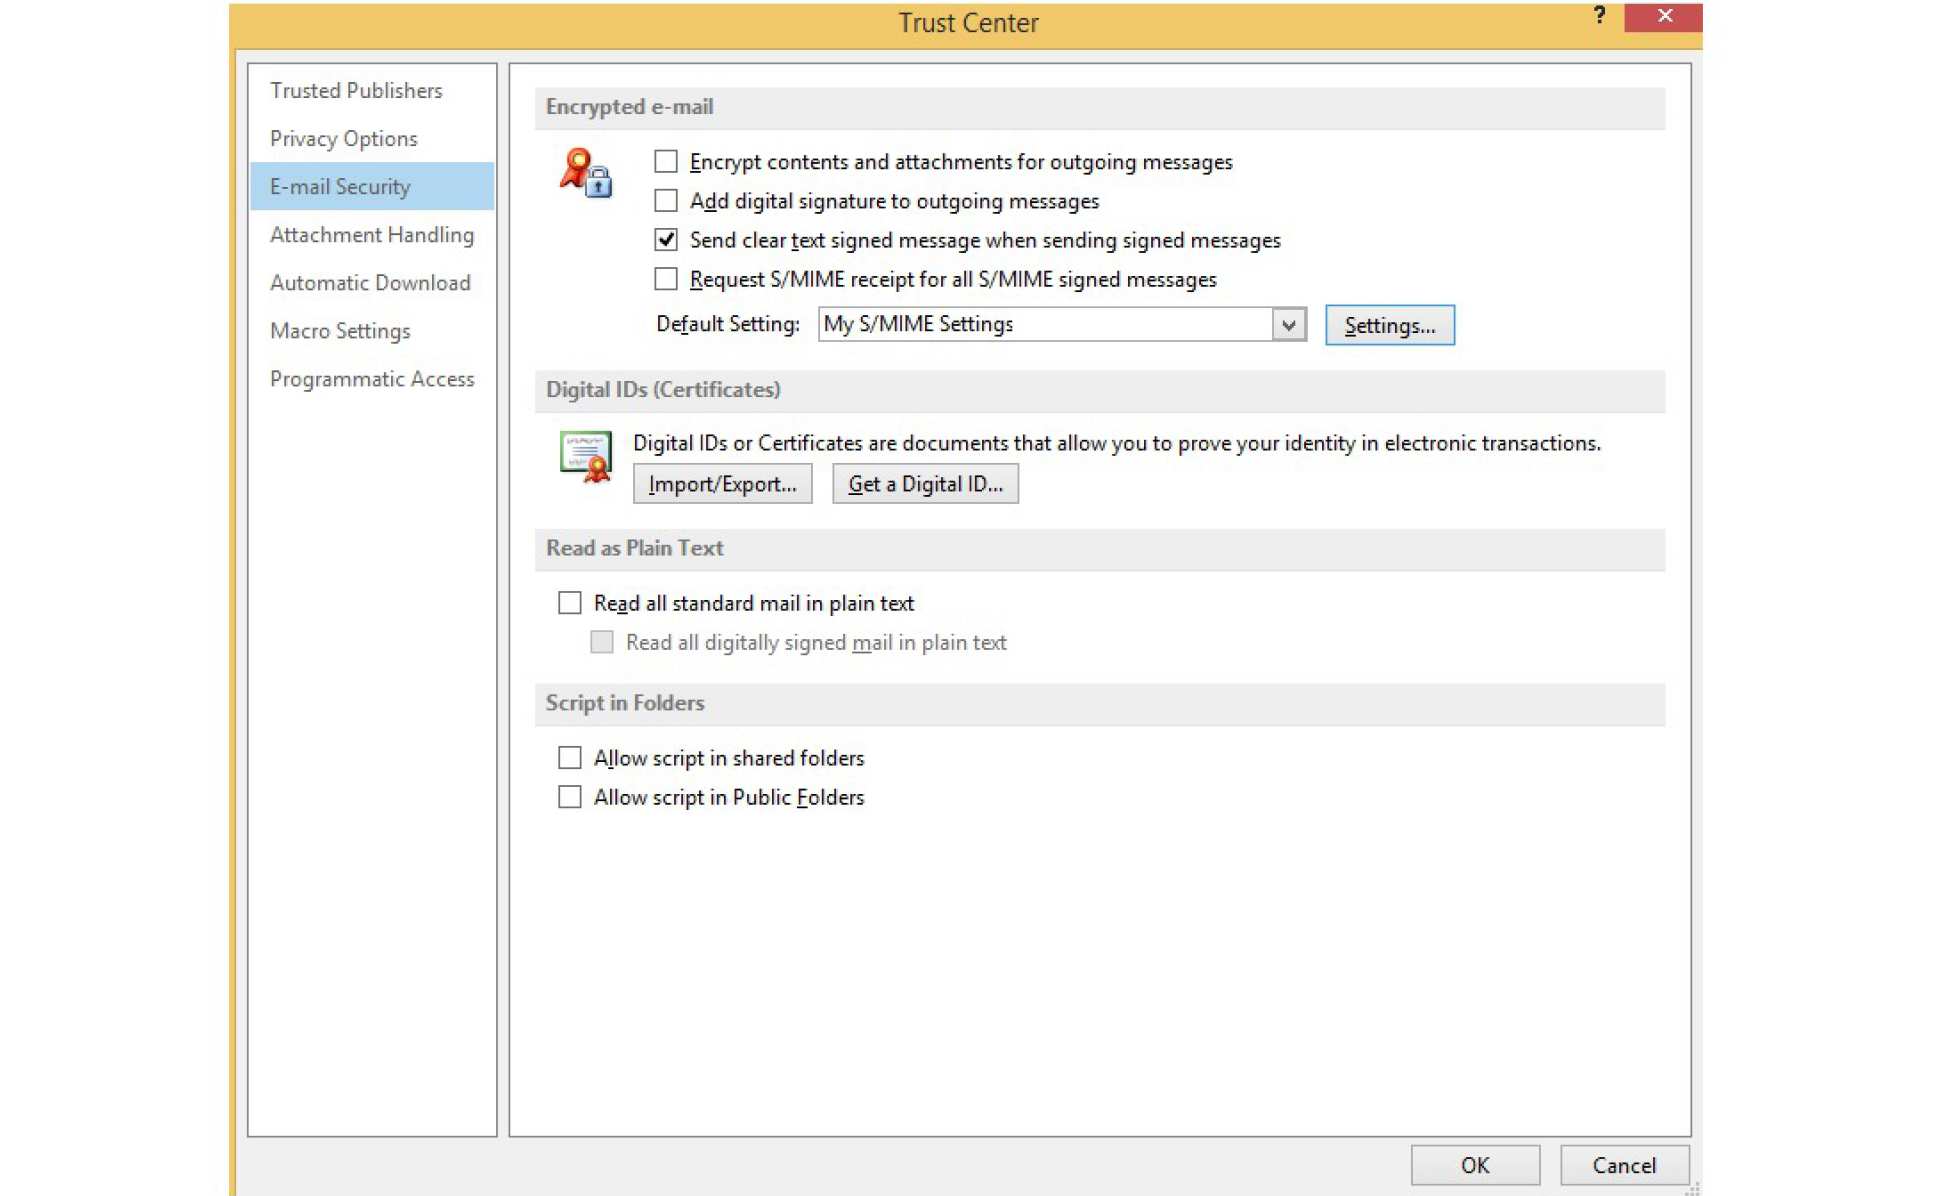Click the Import/Export... button
The height and width of the screenshot is (1196, 1934).
pyautogui.click(x=722, y=484)
